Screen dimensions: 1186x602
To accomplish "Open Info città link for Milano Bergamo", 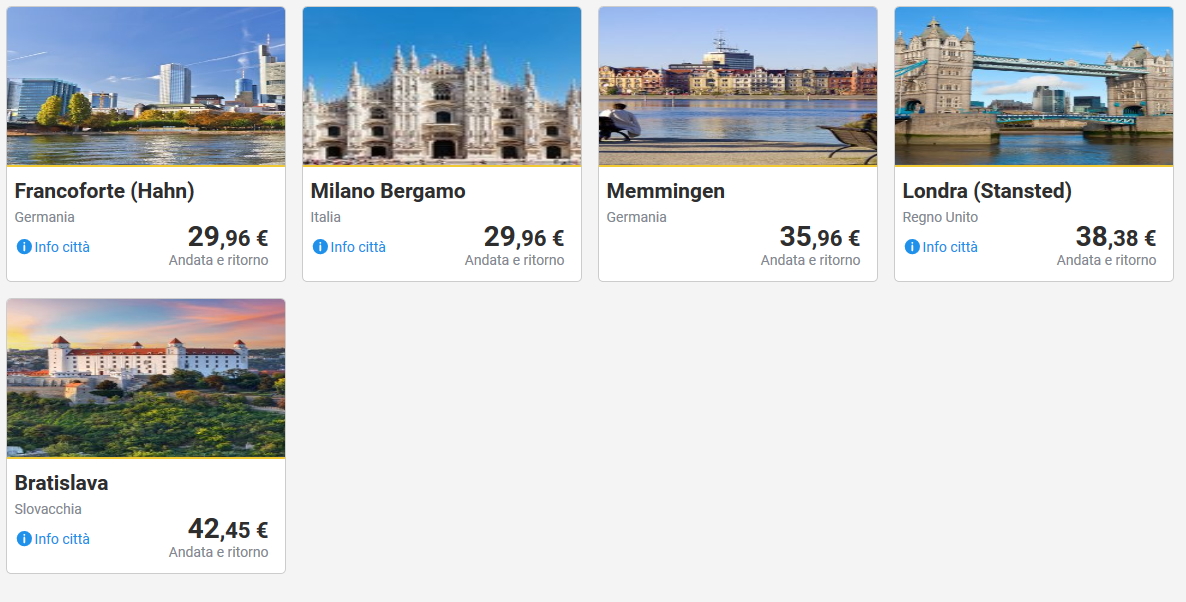I will click(x=358, y=247).
